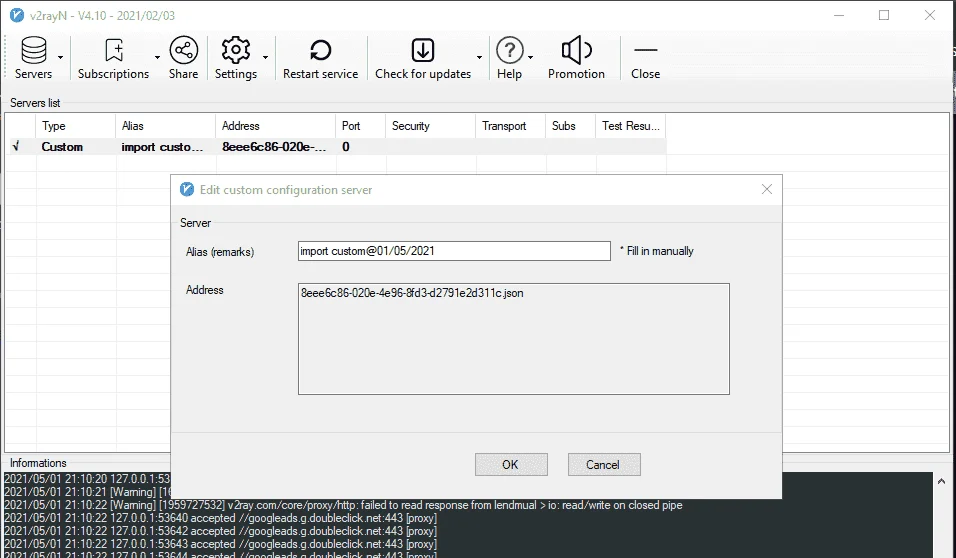Sort by the Test Resu... column header
Image resolution: width=956 pixels, height=558 pixels.
click(630, 126)
